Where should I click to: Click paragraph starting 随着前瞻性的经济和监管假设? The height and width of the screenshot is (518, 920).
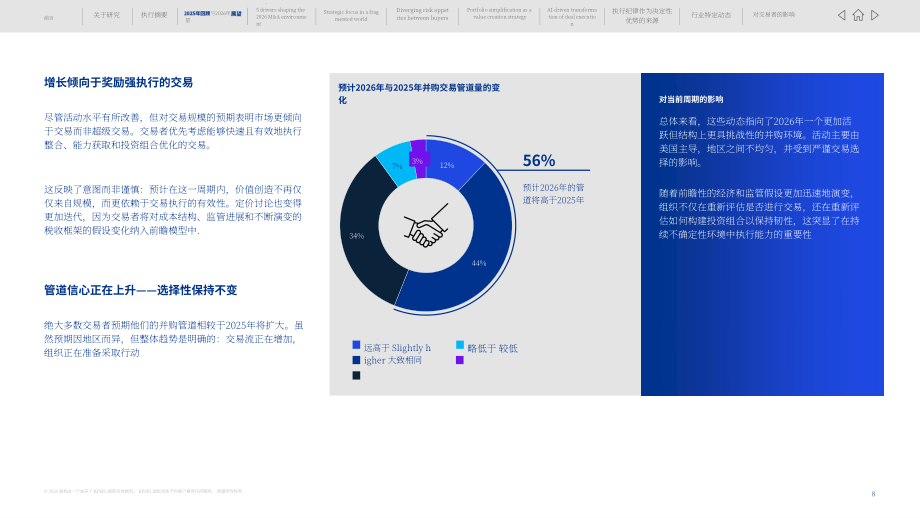(759, 214)
